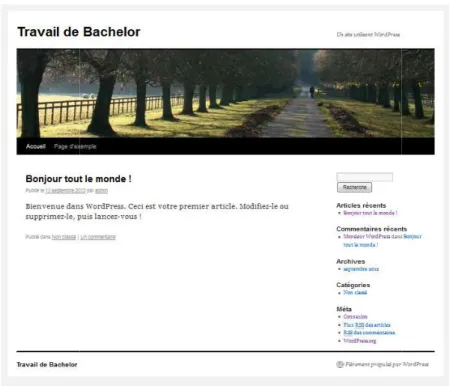The width and height of the screenshot is (450, 386).
Task: Click the WordPress logo icon in footer
Action: click(x=340, y=364)
